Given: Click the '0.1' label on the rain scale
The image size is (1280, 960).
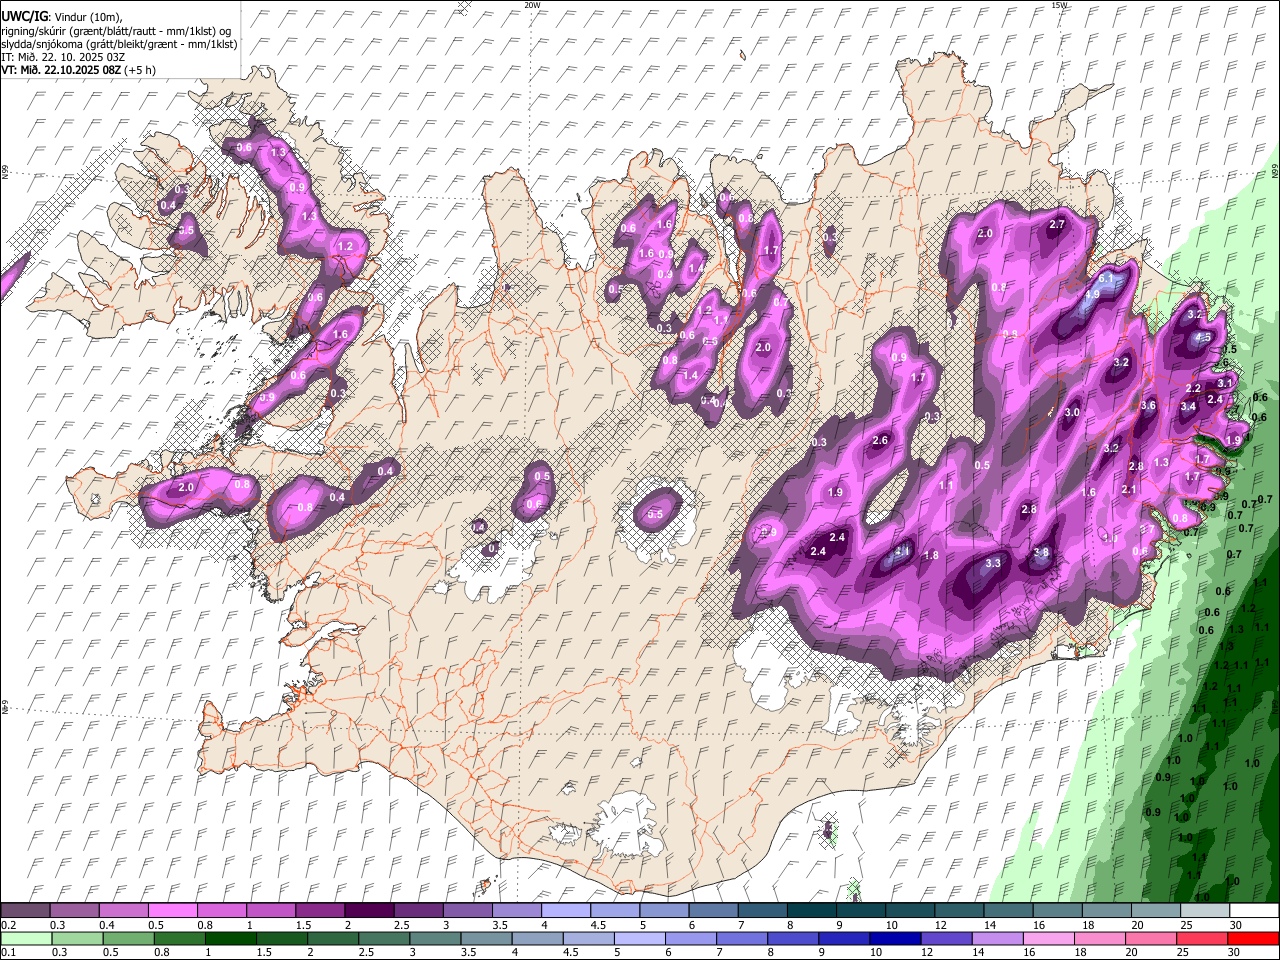Looking at the screenshot, I should [7, 953].
